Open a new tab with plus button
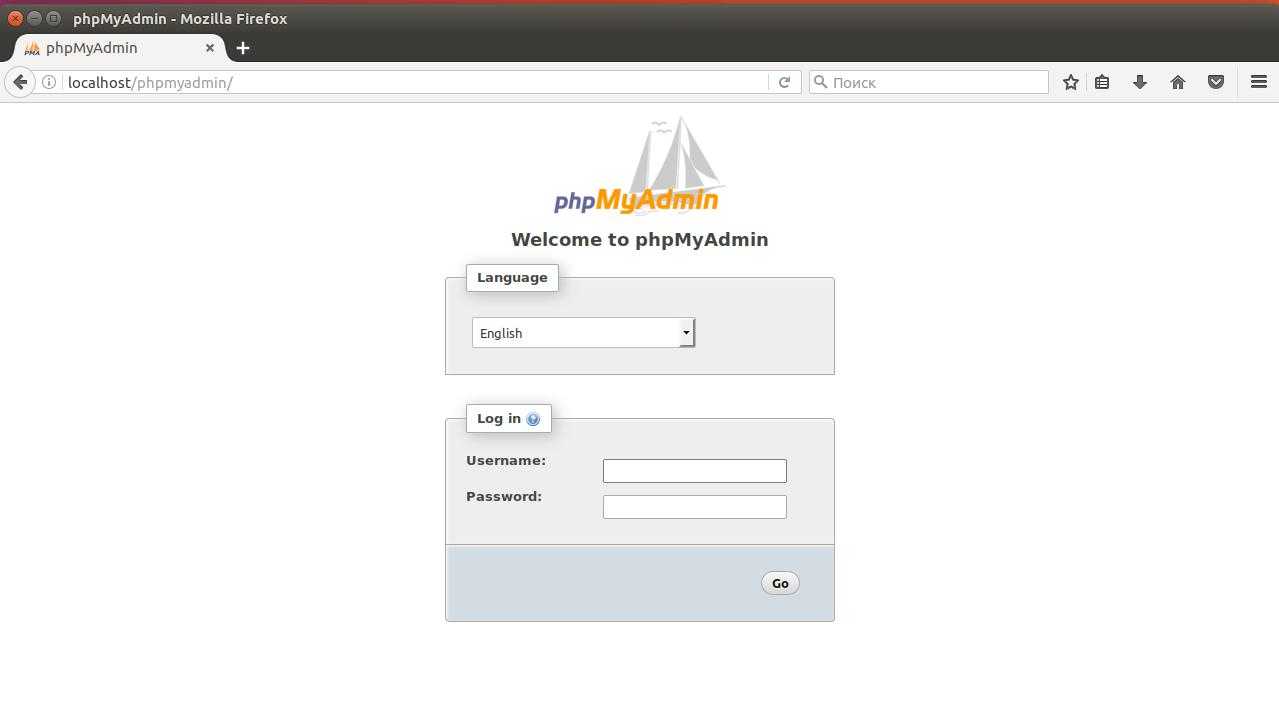 coord(243,48)
